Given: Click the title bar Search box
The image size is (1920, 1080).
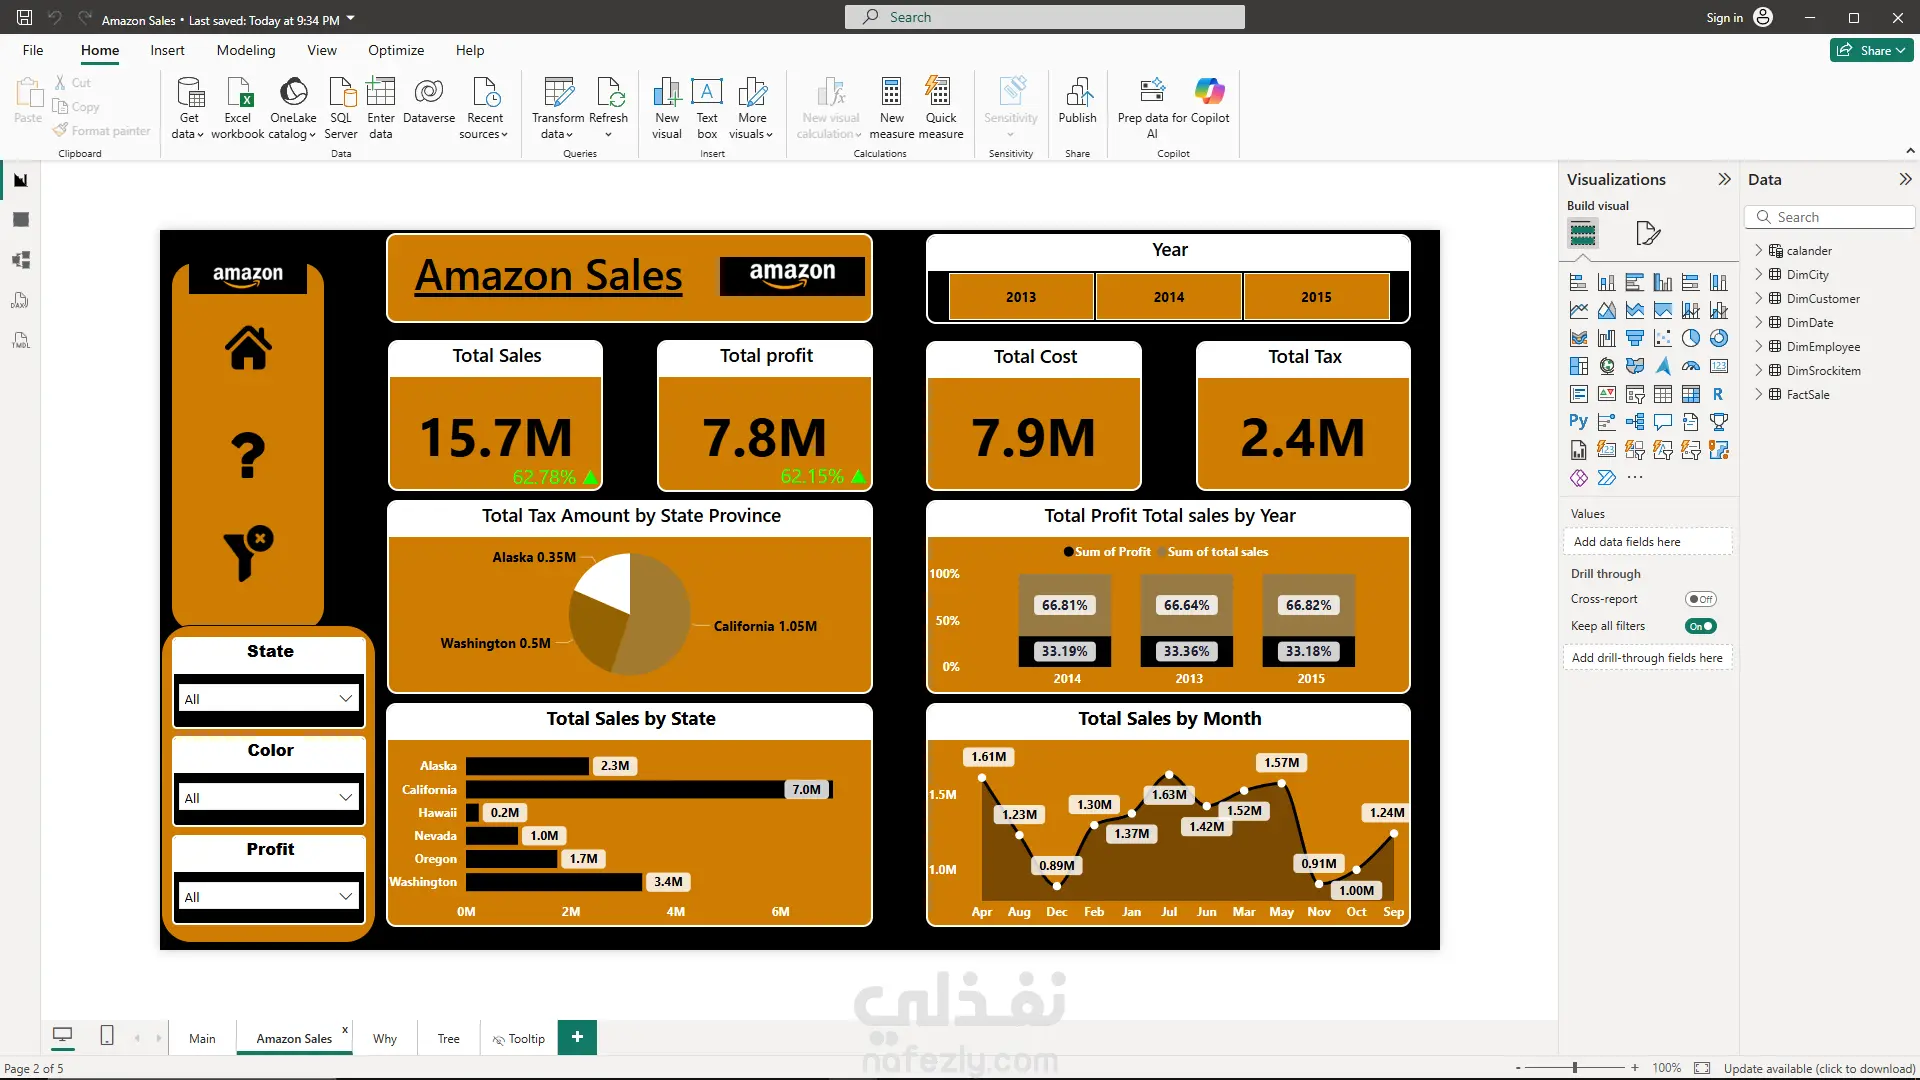Looking at the screenshot, I should pos(1045,17).
